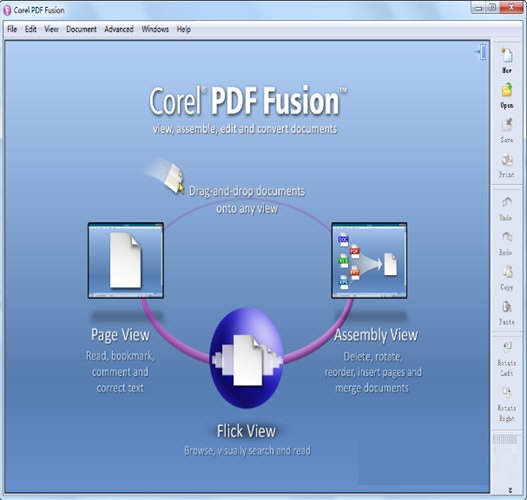Click the Rotate Right icon
The height and width of the screenshot is (500, 527).
click(x=507, y=391)
